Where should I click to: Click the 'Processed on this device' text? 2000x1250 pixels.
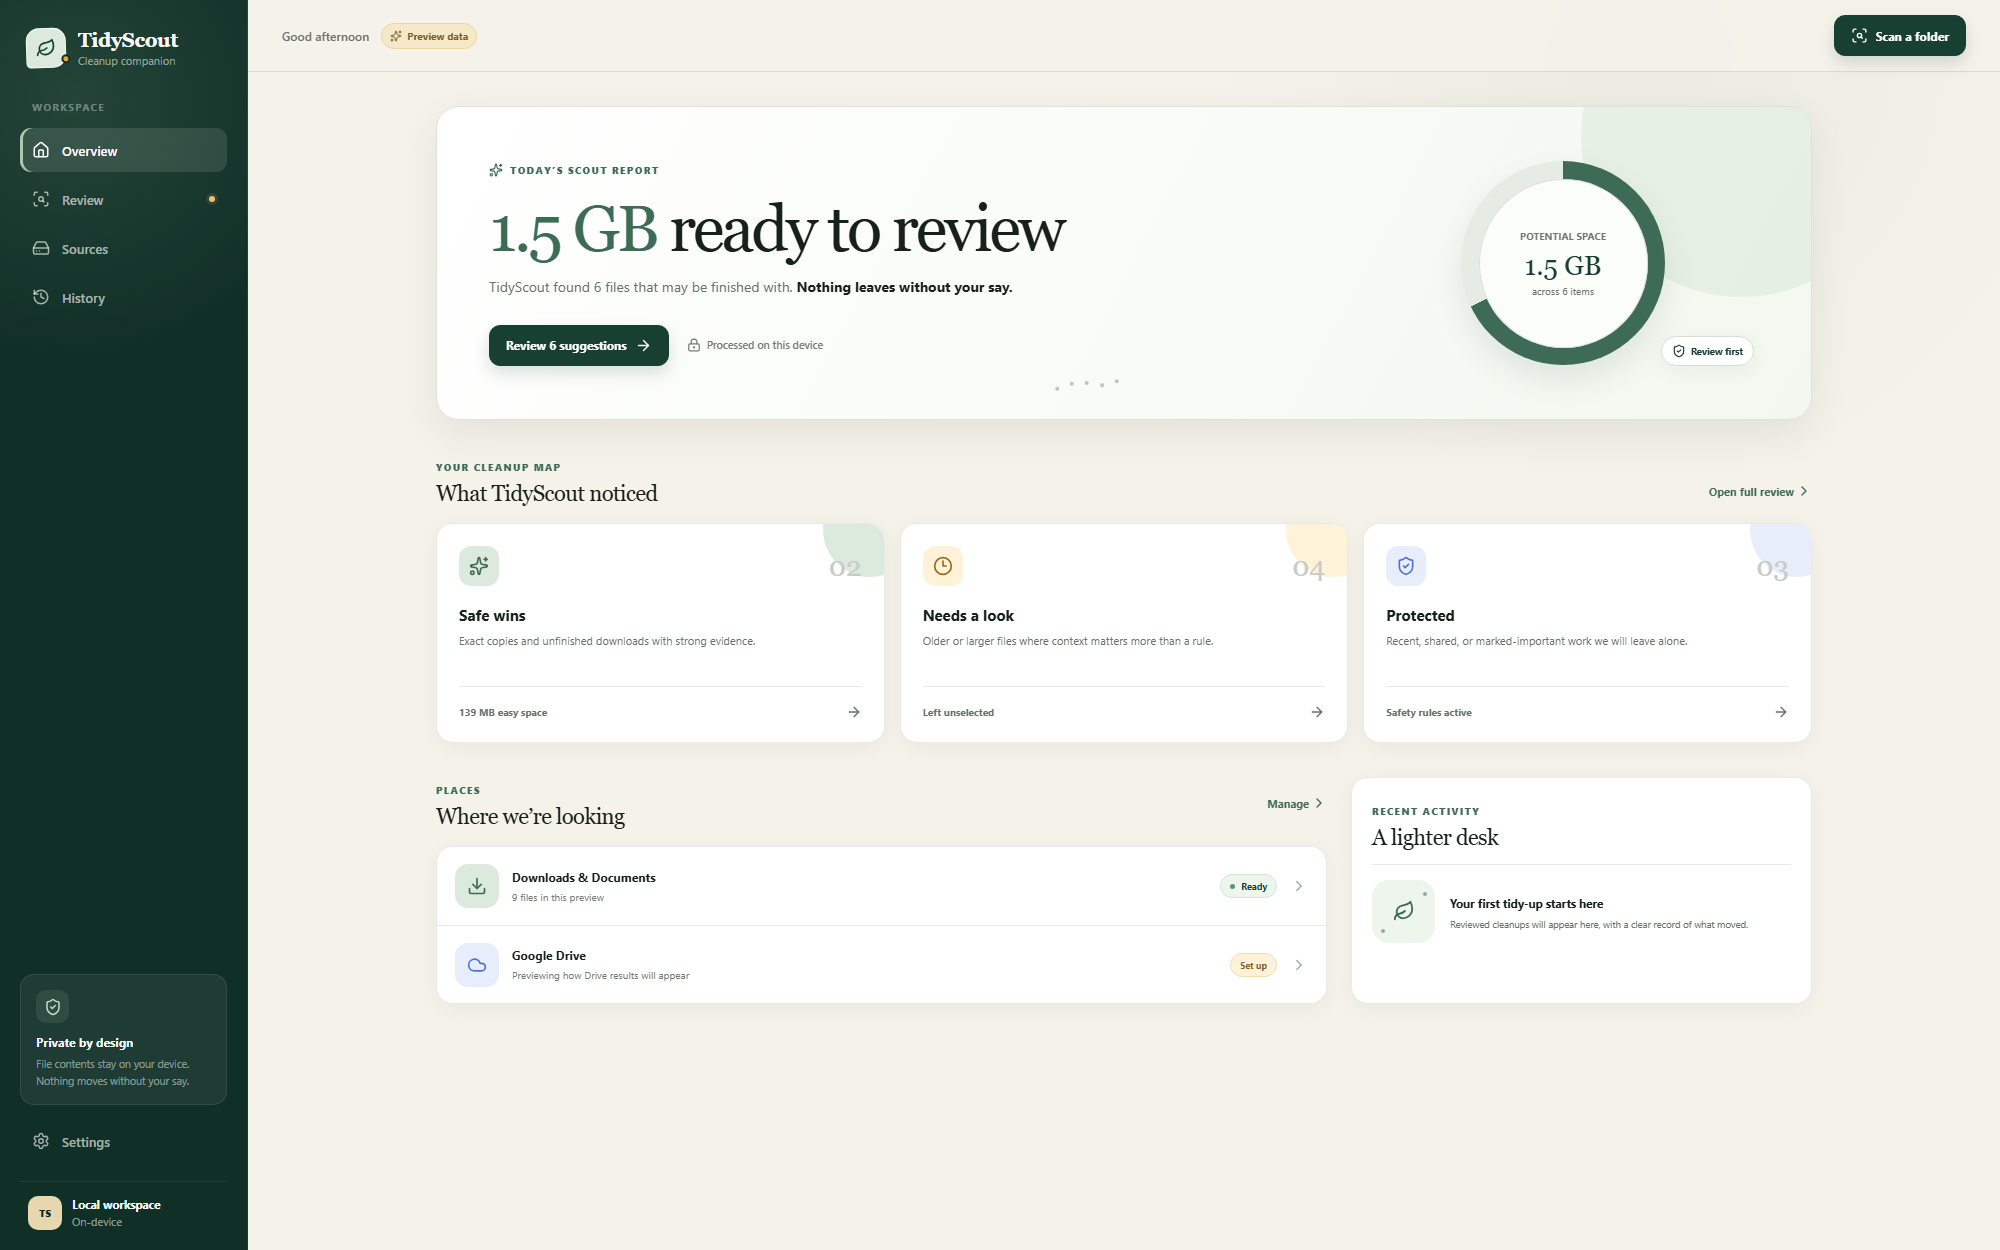[x=765, y=345]
